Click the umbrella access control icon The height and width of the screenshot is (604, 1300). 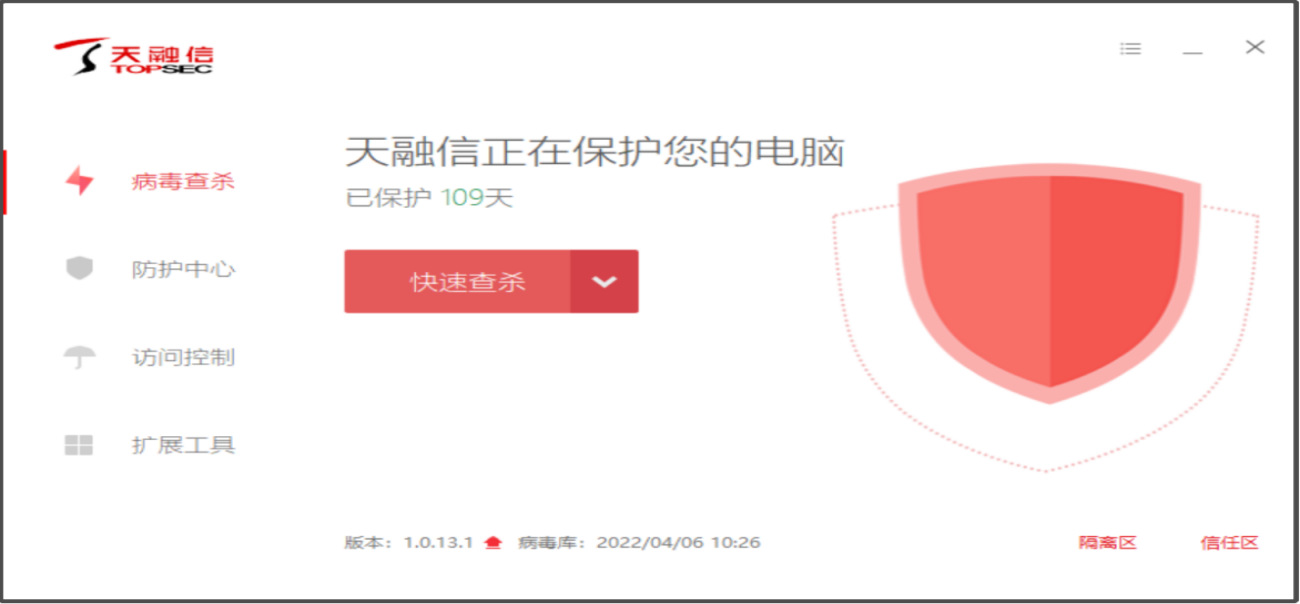click(79, 357)
